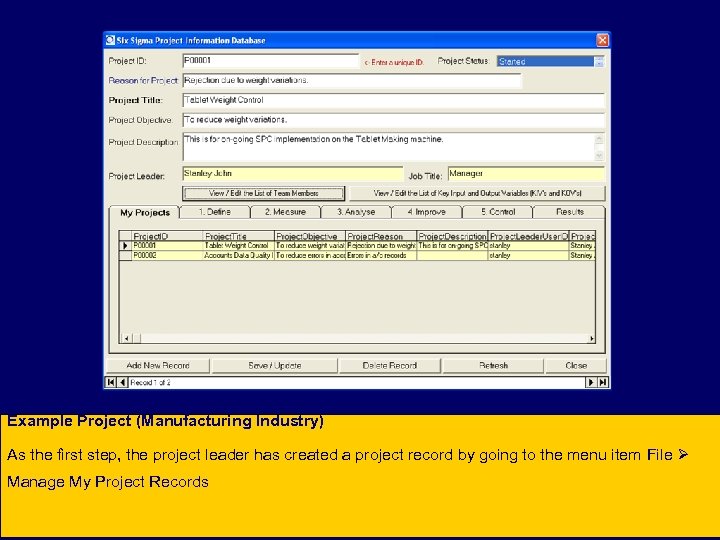The image size is (720, 540).
Task: Open View / Edit Key Input and Output Variables
Action: point(478,193)
